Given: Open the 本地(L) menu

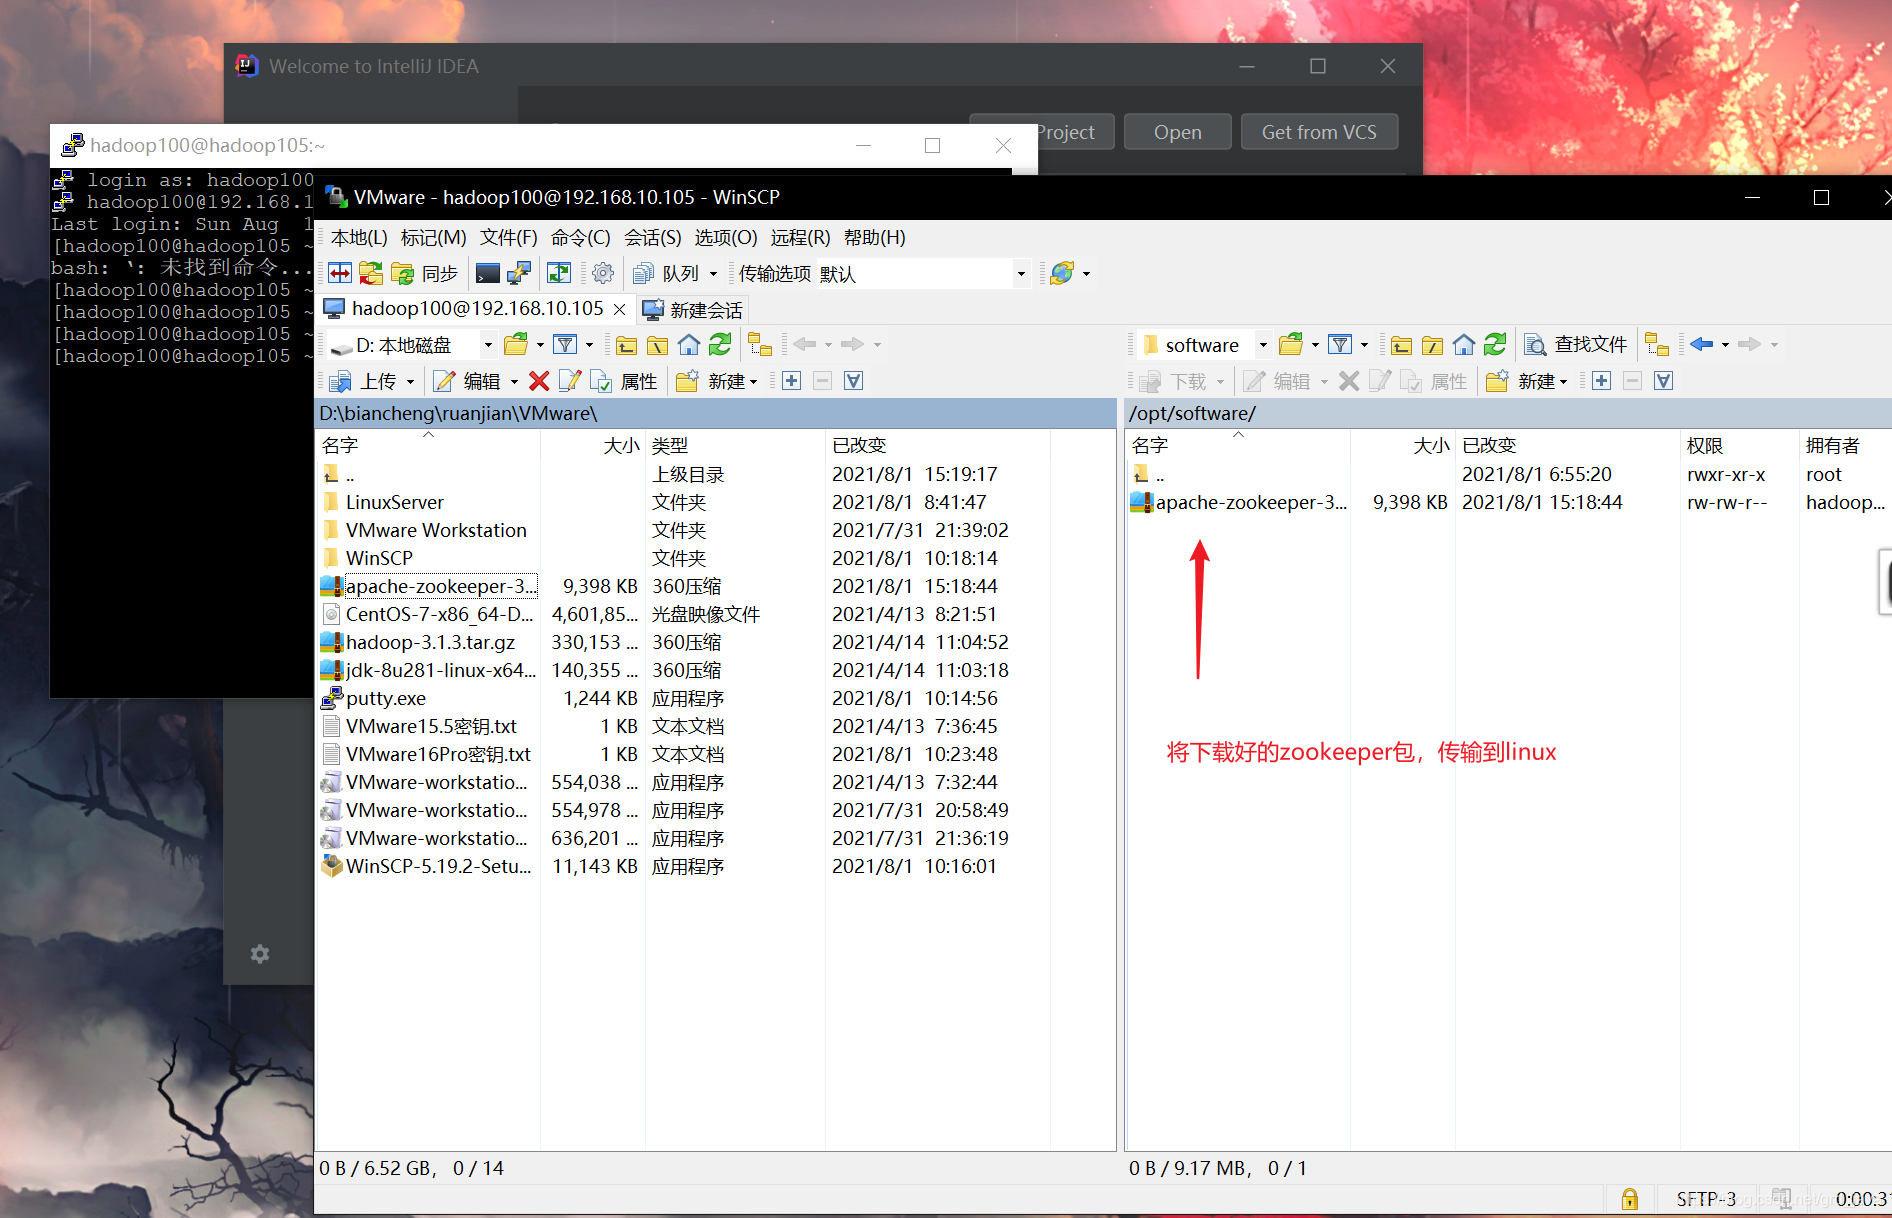Looking at the screenshot, I should click(x=359, y=237).
